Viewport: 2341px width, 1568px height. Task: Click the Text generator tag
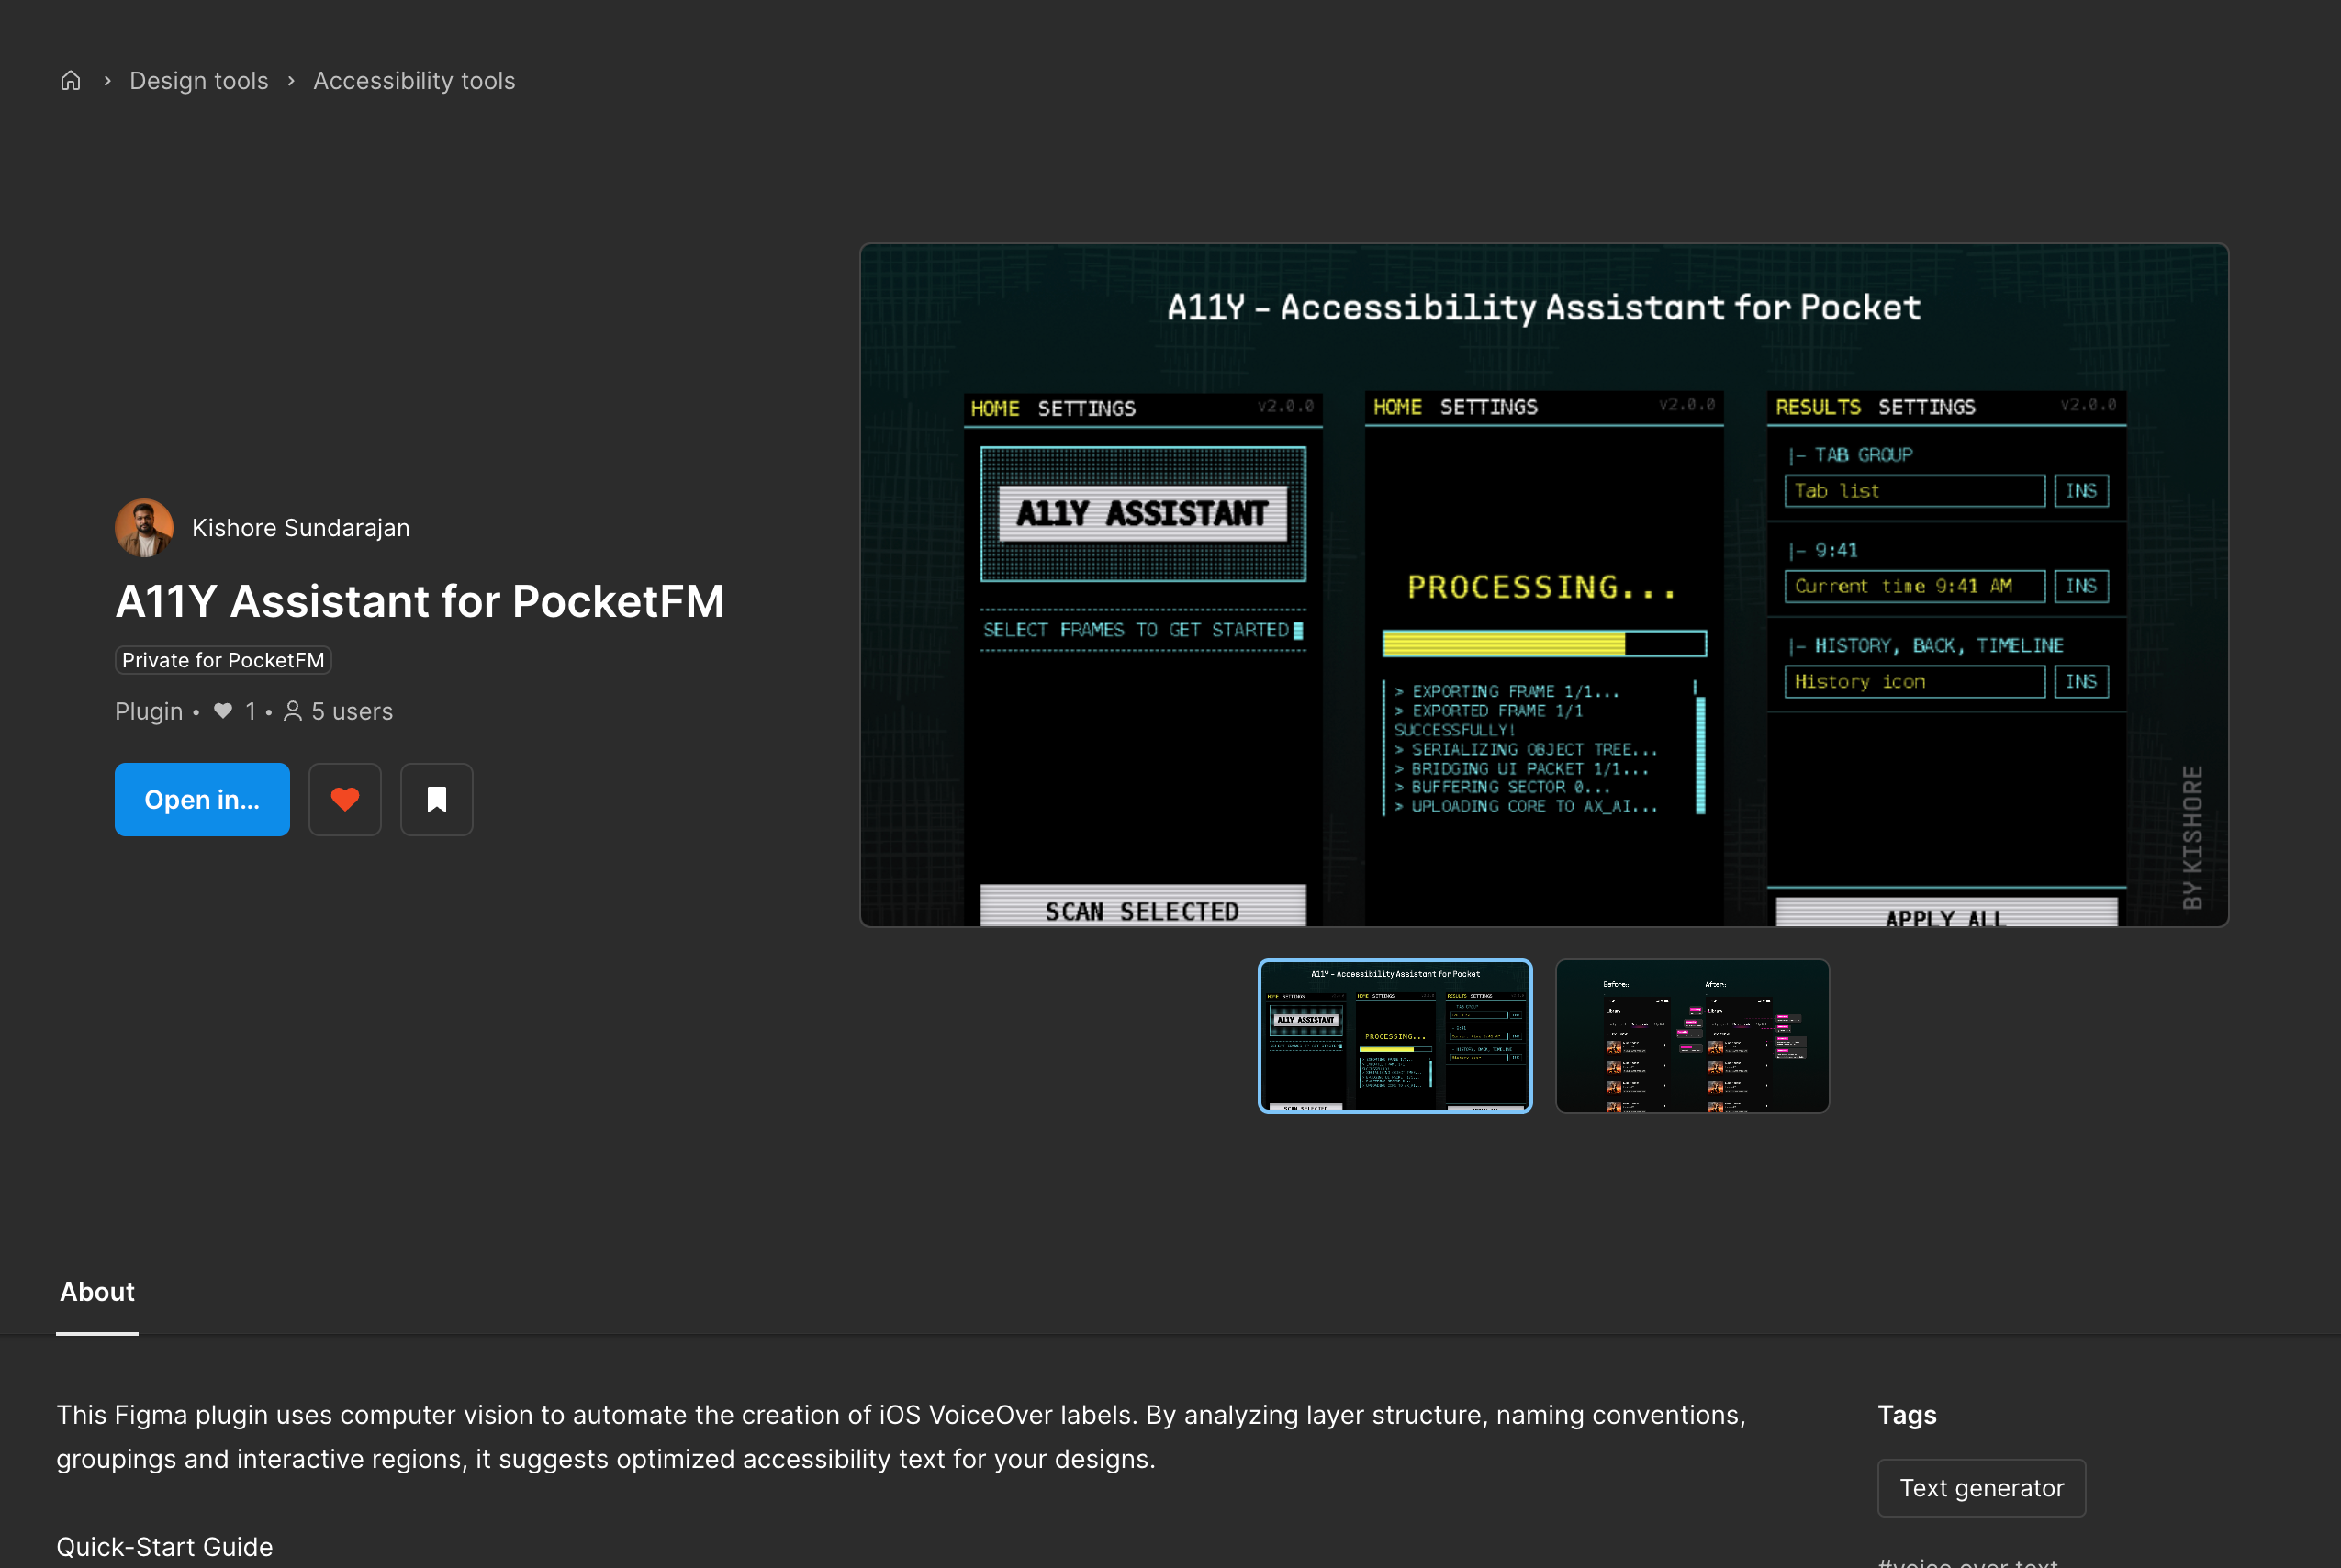coord(1981,1488)
